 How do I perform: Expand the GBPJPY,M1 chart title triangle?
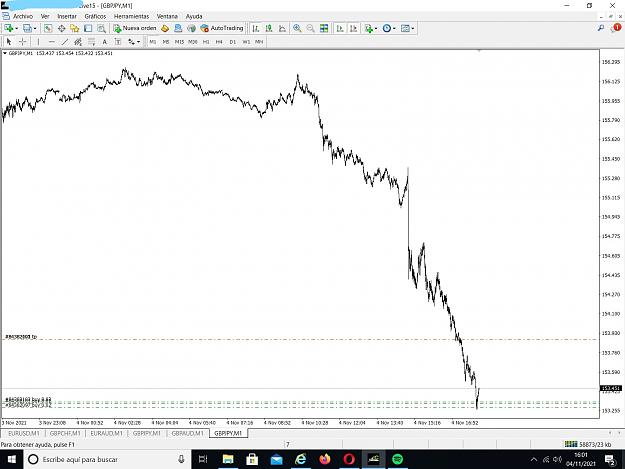5,53
